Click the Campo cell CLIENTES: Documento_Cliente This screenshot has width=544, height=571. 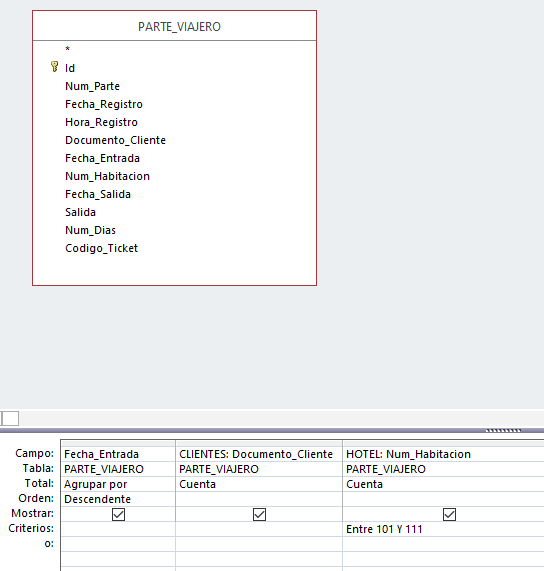tap(259, 454)
